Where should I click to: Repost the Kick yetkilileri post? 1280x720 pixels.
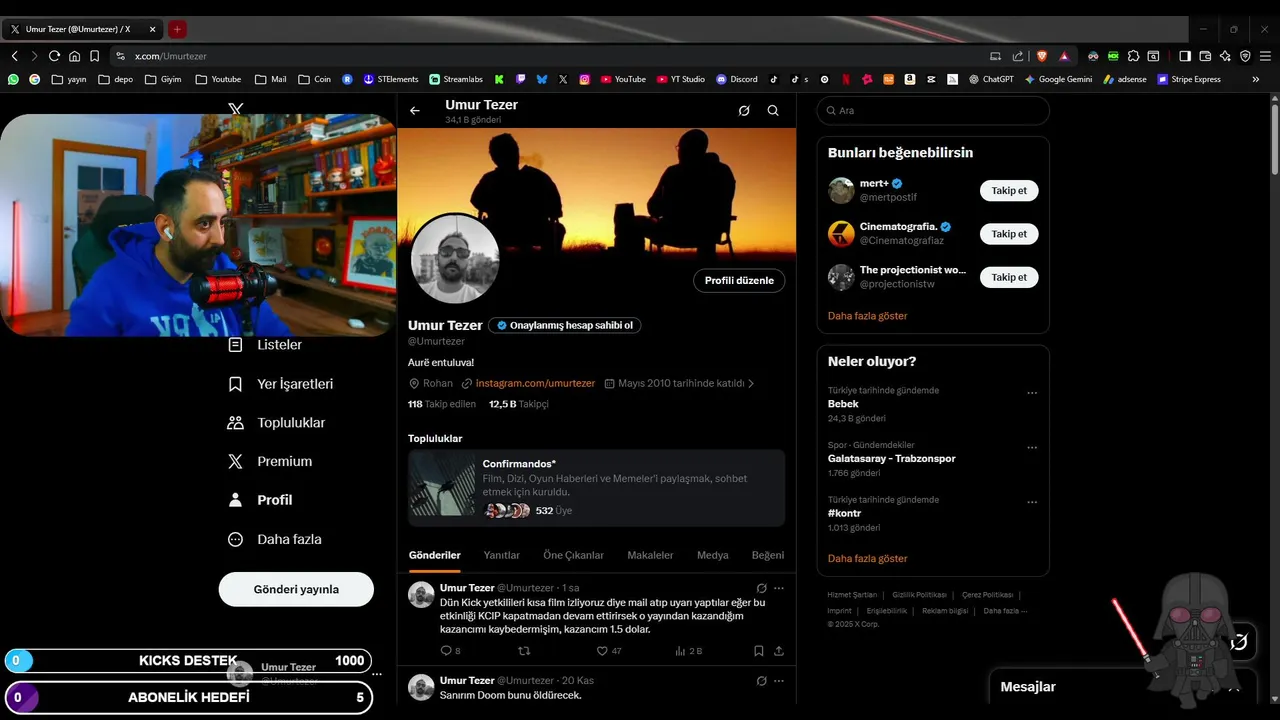pos(524,650)
